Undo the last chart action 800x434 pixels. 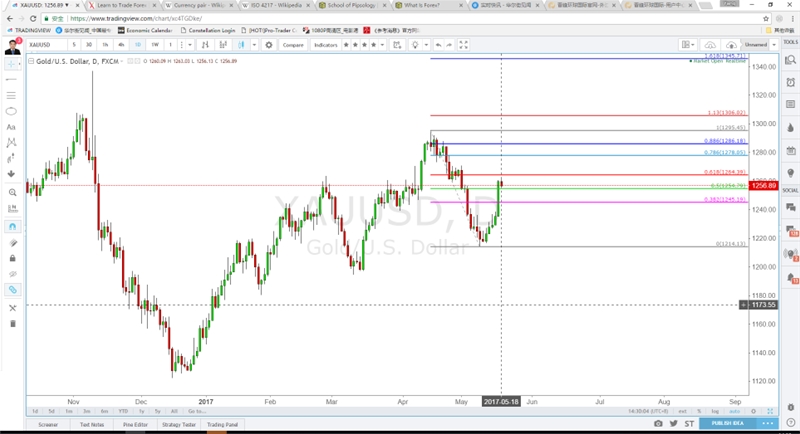tap(438, 45)
